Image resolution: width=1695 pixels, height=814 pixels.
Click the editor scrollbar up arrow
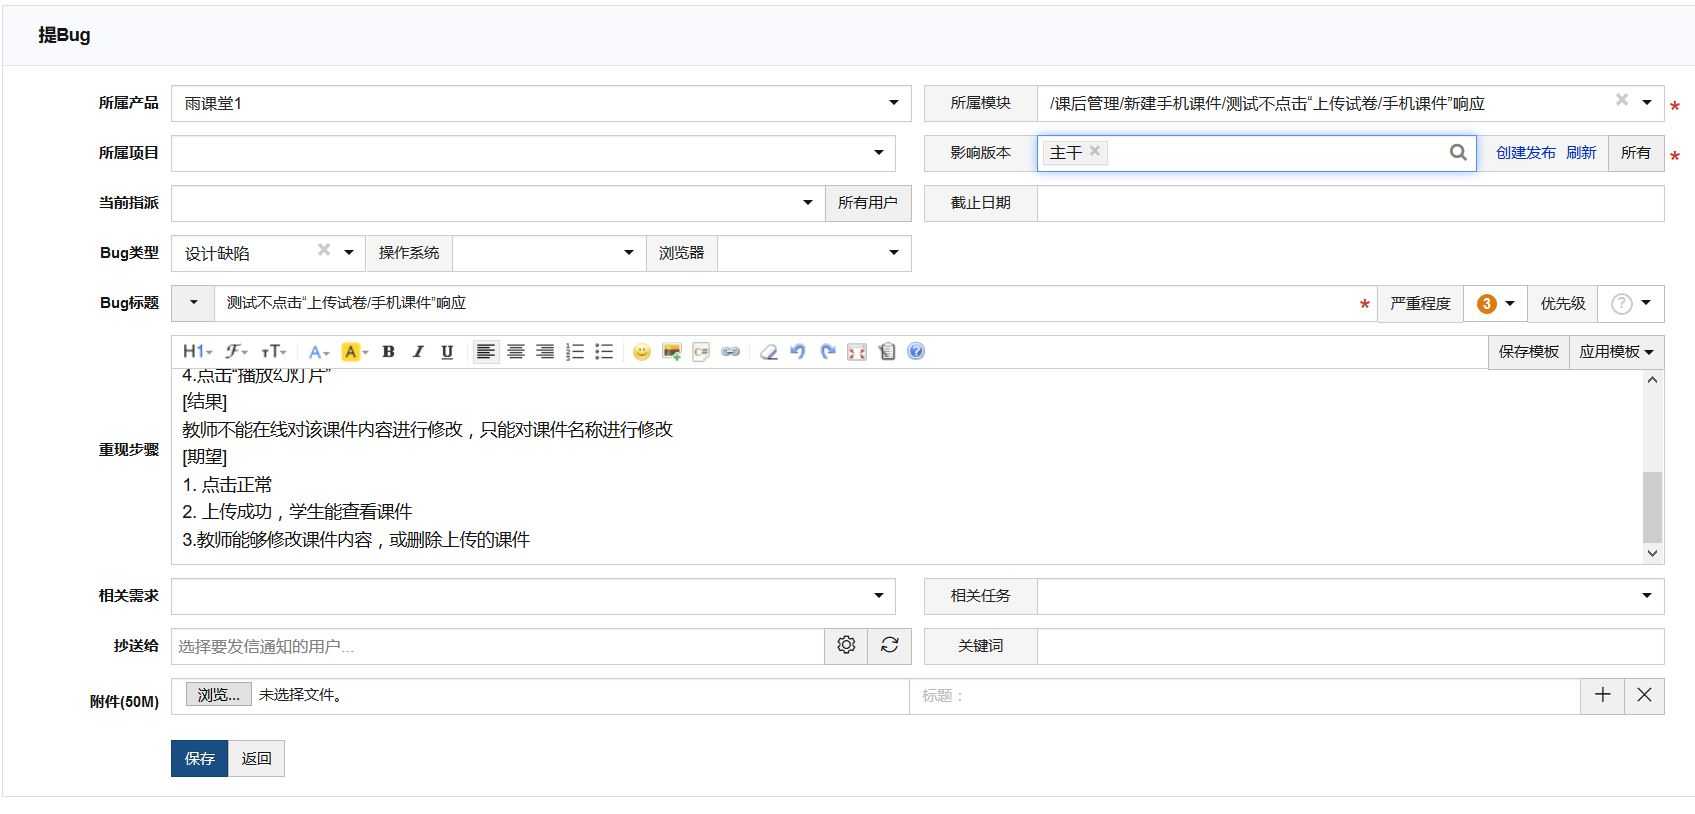pyautogui.click(x=1652, y=380)
